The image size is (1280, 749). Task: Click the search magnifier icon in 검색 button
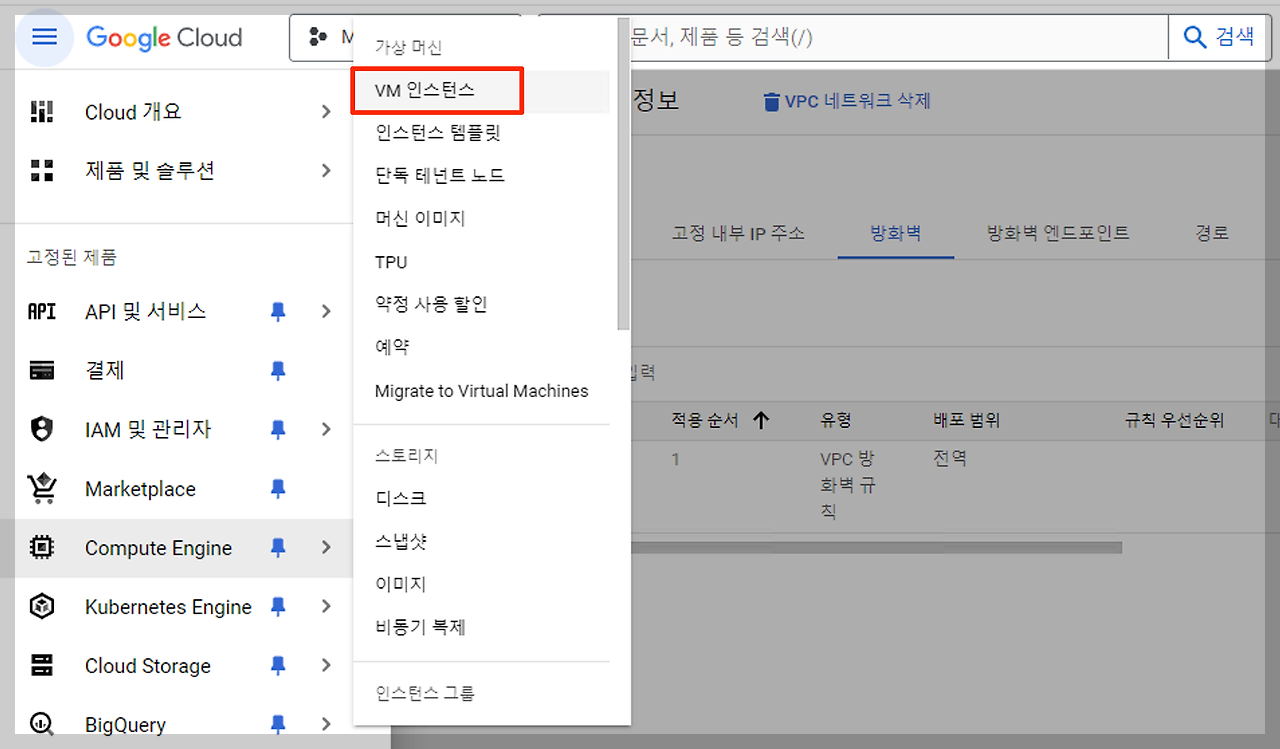tap(1195, 37)
